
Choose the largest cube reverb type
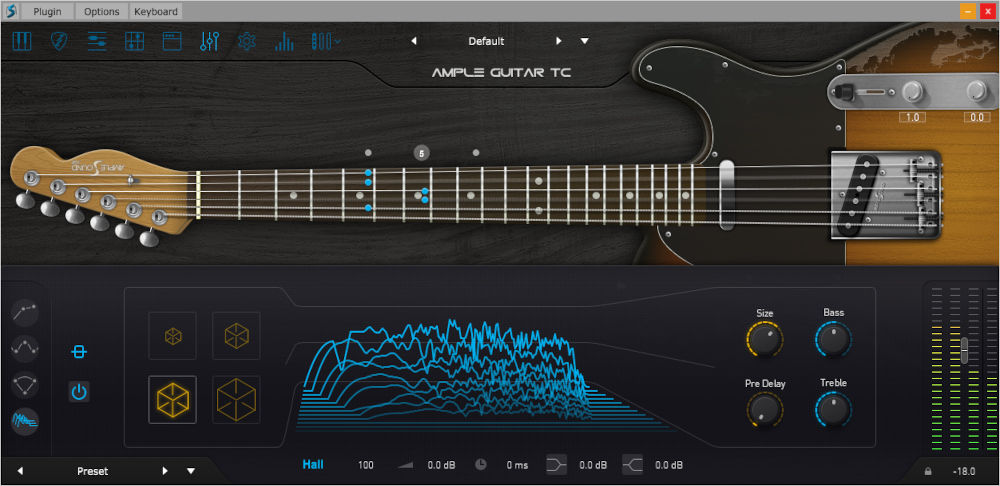pos(237,400)
